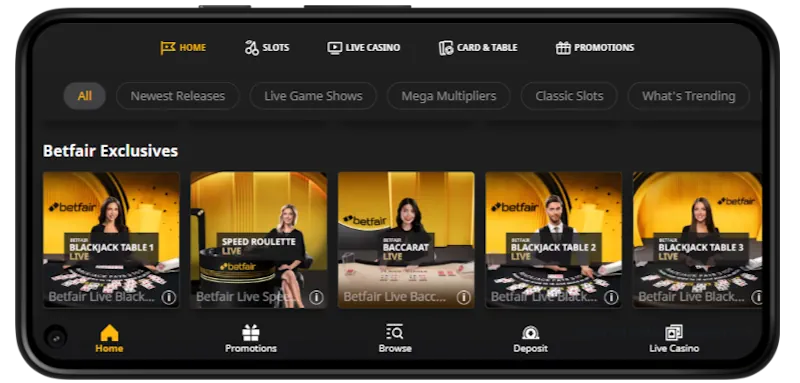Click the 'Betfair Live Spee...' caption text
This screenshot has height=383, width=800.
246,297
